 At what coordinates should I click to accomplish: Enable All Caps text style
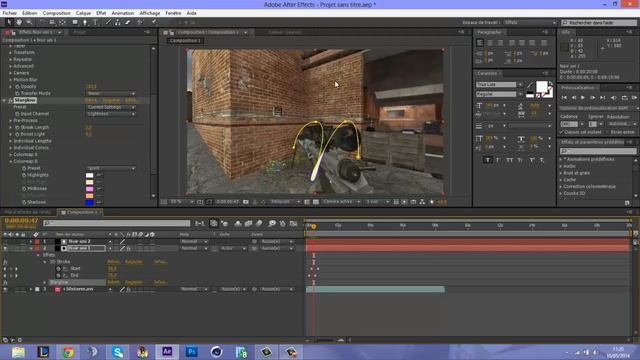pos(509,160)
